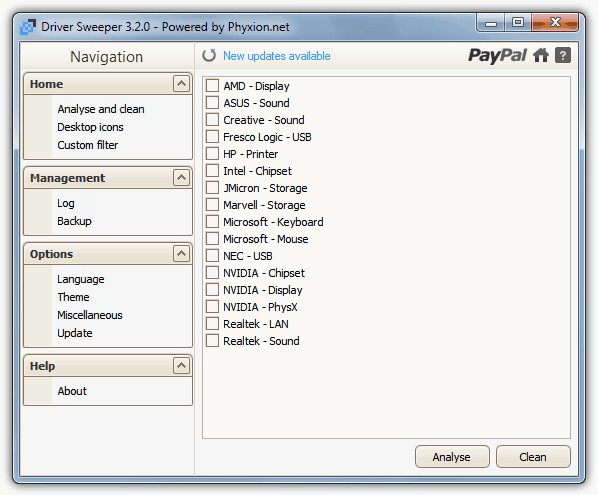Open Miscellaneous options
The height and width of the screenshot is (495, 598).
coord(90,315)
